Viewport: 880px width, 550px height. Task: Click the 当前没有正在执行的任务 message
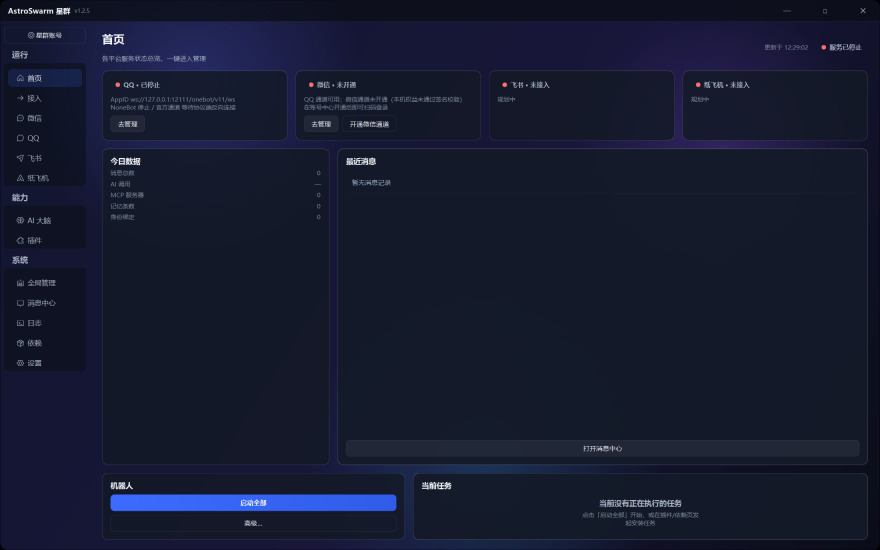coord(640,503)
